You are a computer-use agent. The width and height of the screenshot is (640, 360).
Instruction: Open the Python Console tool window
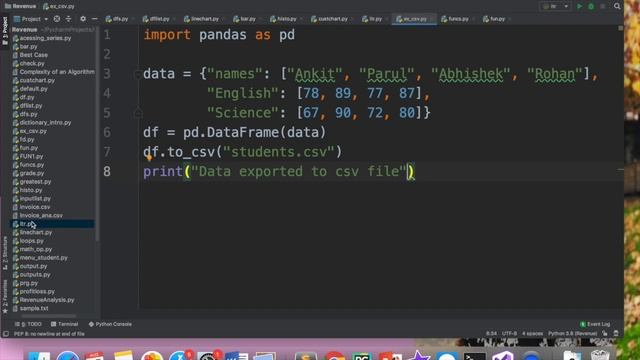pyautogui.click(x=110, y=324)
